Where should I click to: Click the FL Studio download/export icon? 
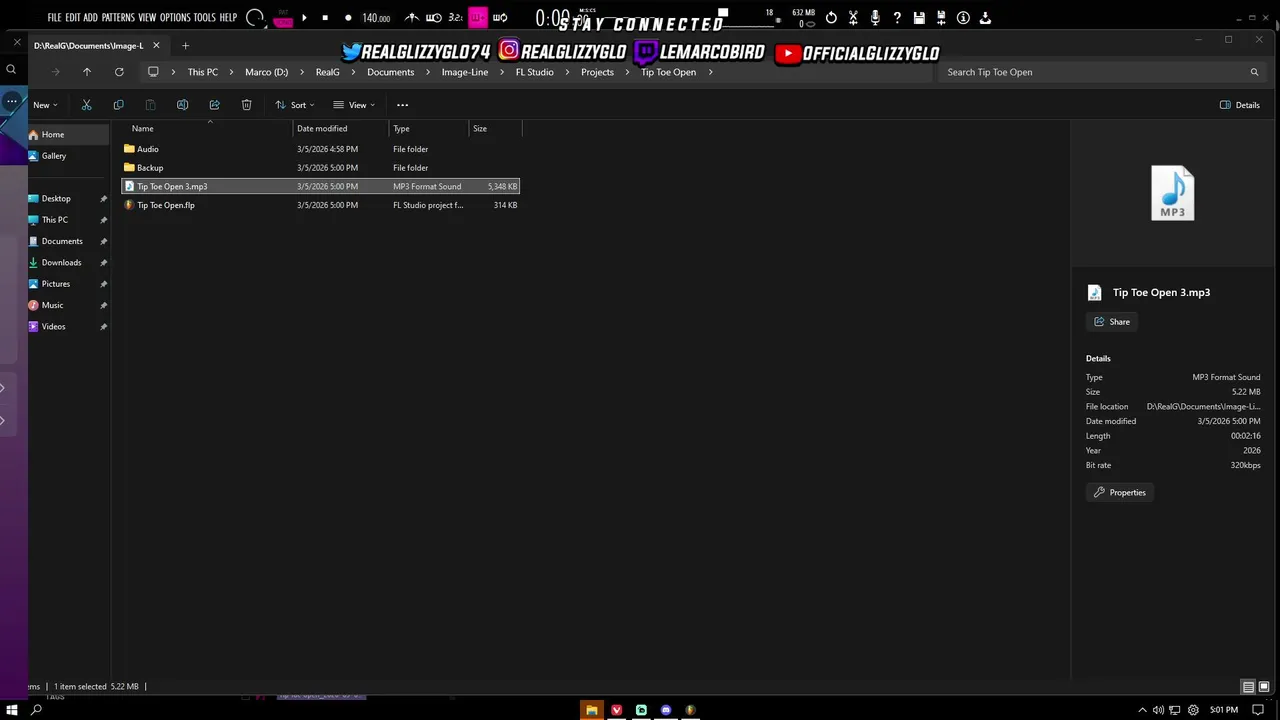tap(985, 18)
